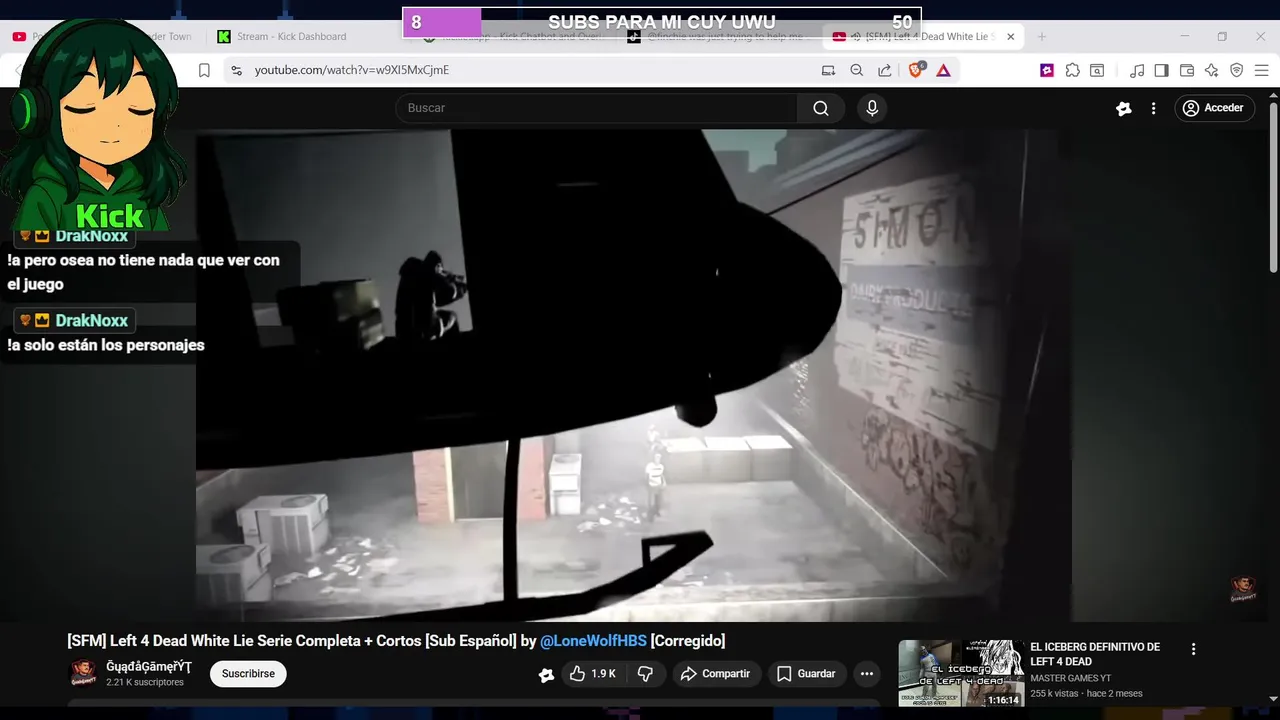Click the youtube.com URL in the address bar
Screen dimensions: 1280x720
pos(352,70)
